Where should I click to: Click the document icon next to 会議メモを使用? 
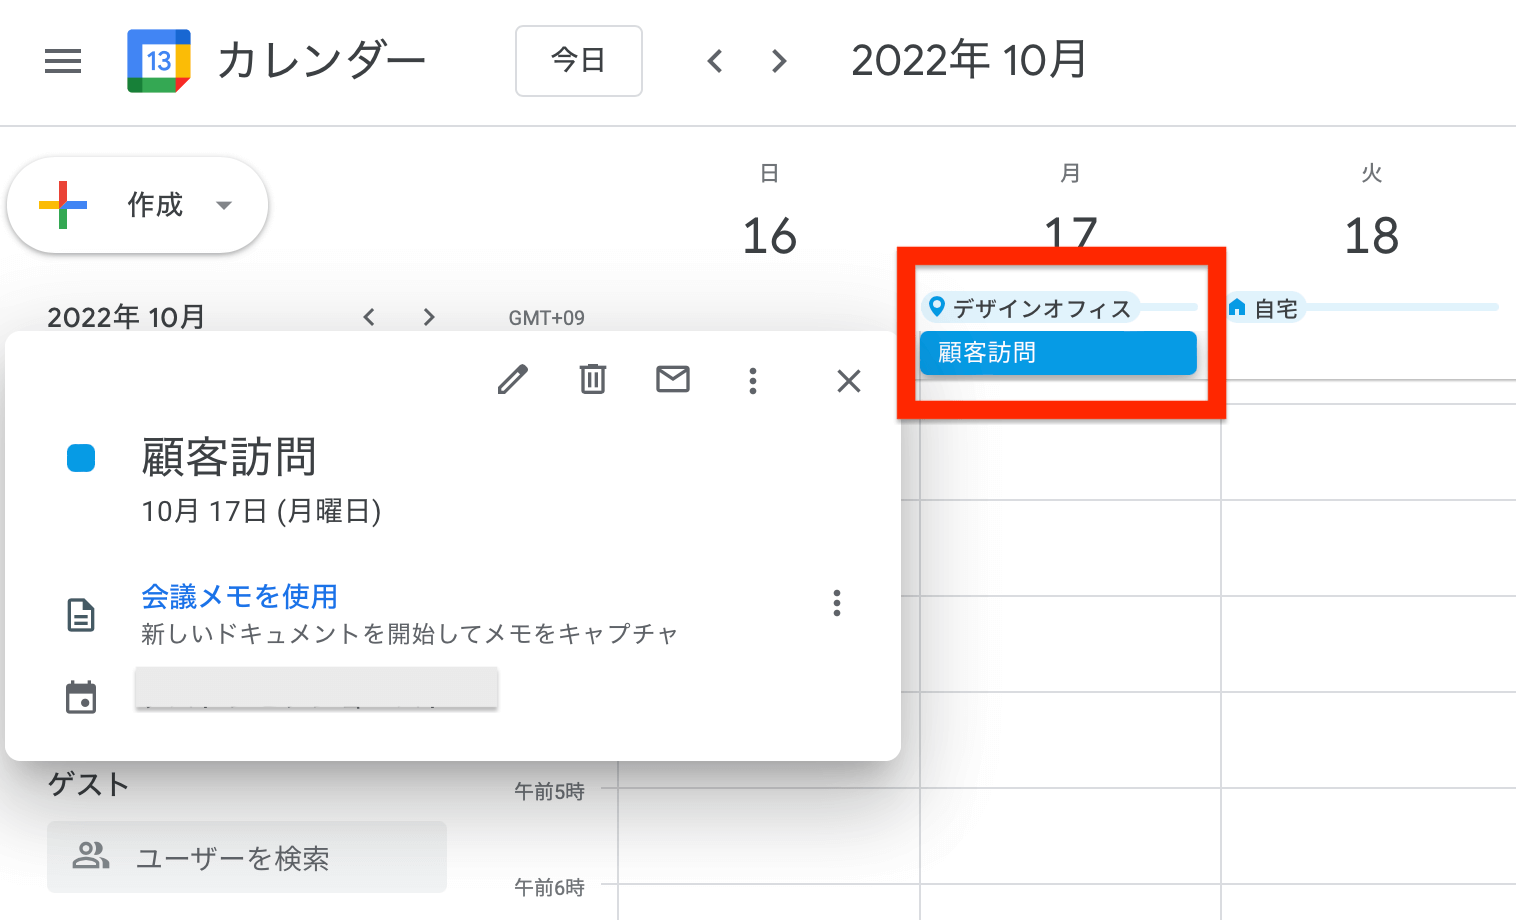click(x=81, y=614)
